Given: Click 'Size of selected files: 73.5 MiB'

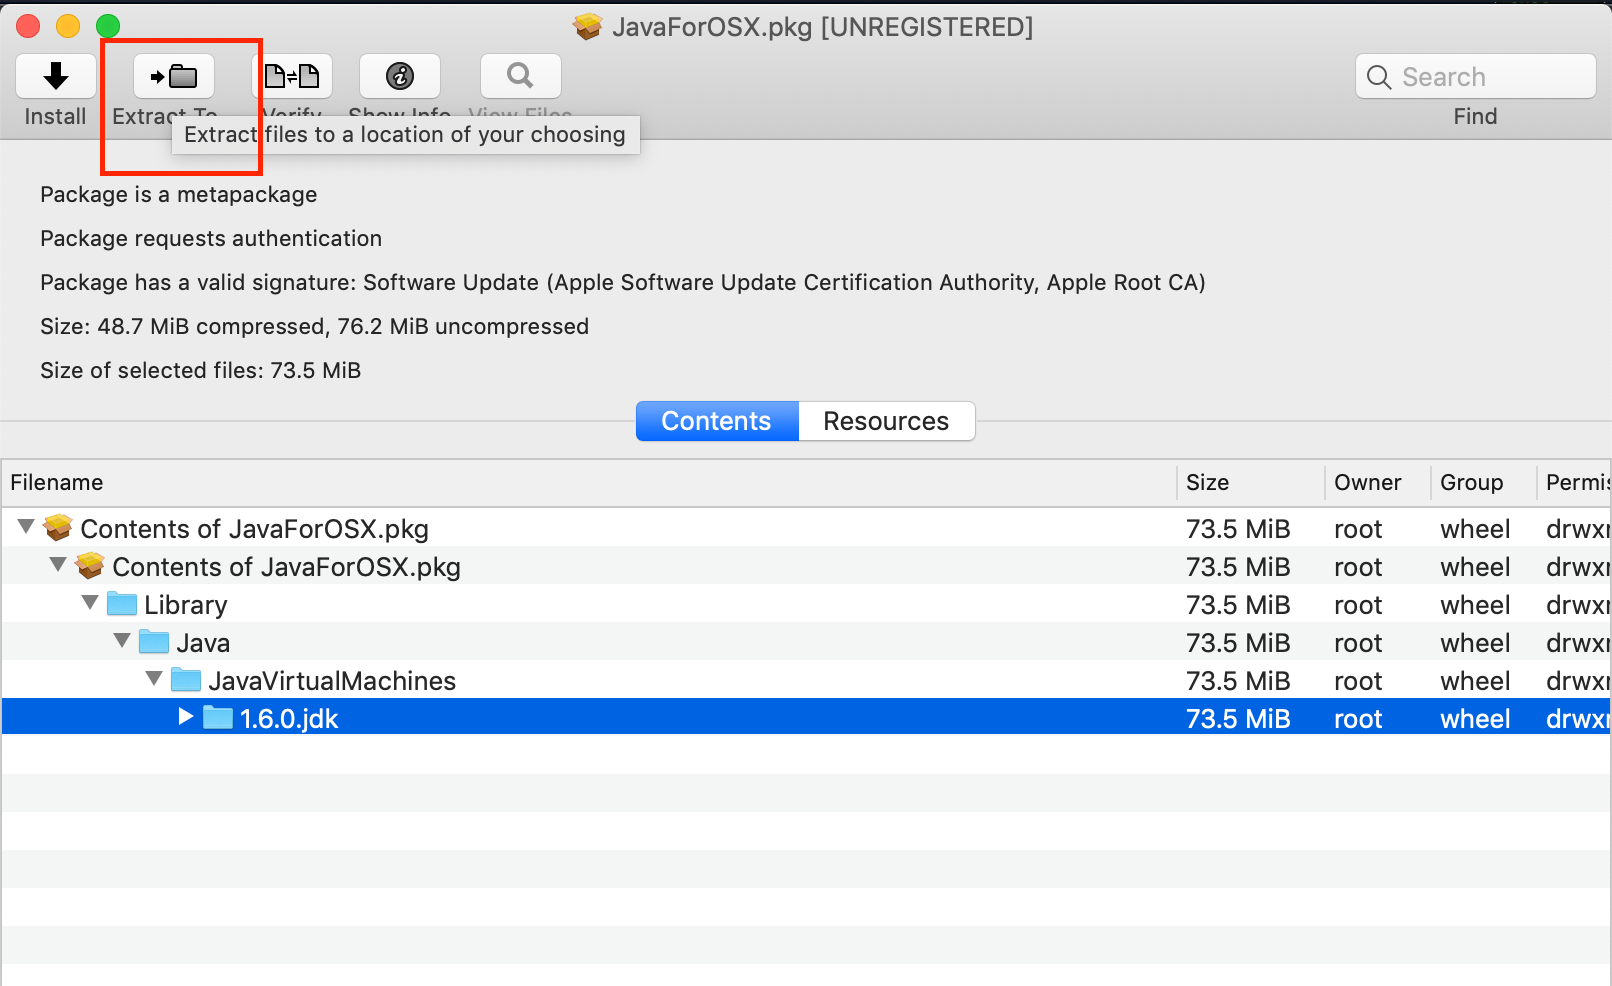Looking at the screenshot, I should click(201, 370).
